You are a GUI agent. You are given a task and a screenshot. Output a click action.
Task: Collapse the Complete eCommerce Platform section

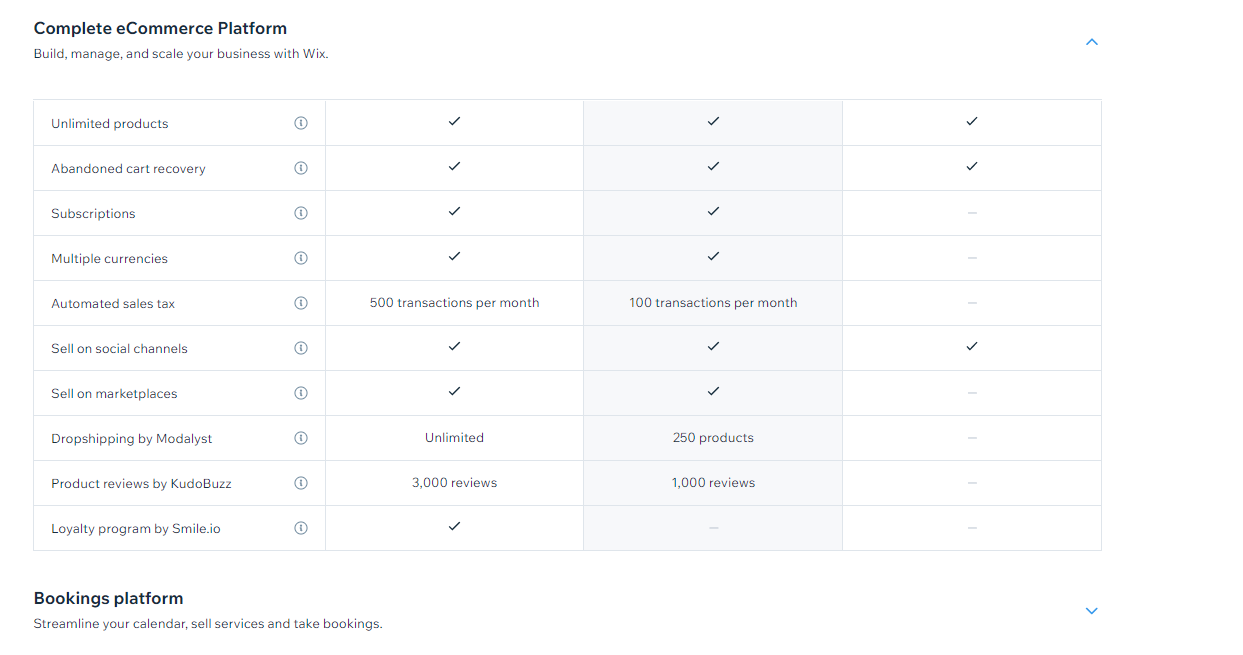pyautogui.click(x=1092, y=42)
